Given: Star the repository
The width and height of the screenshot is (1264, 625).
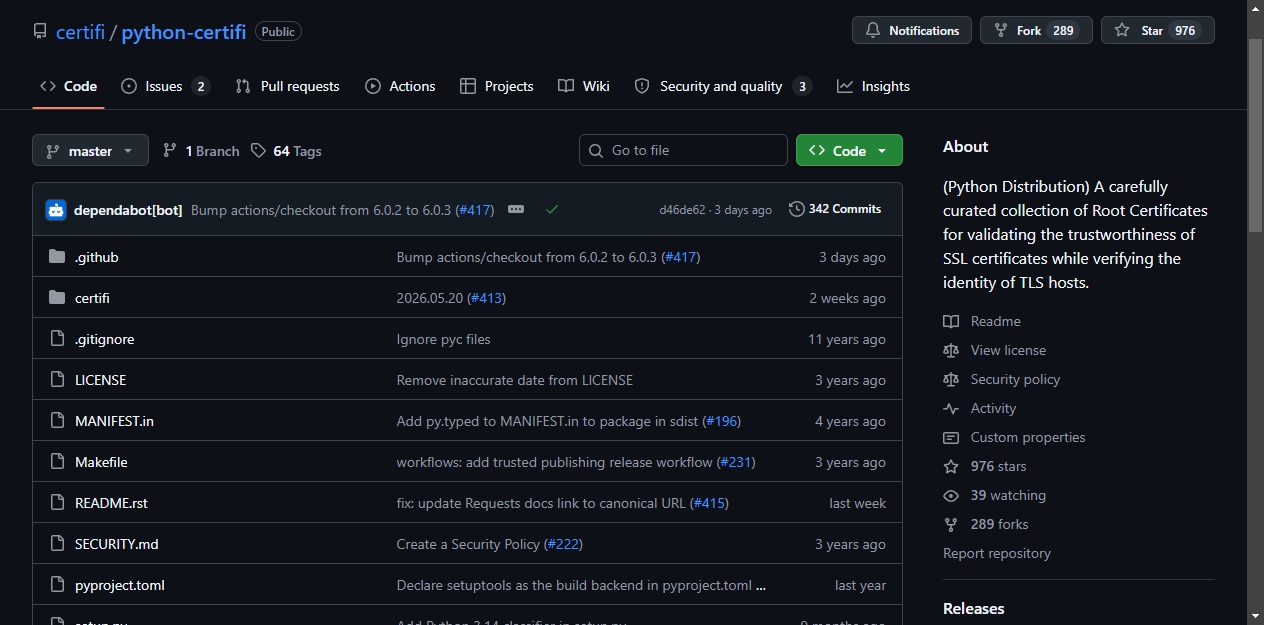Looking at the screenshot, I should 1157,30.
